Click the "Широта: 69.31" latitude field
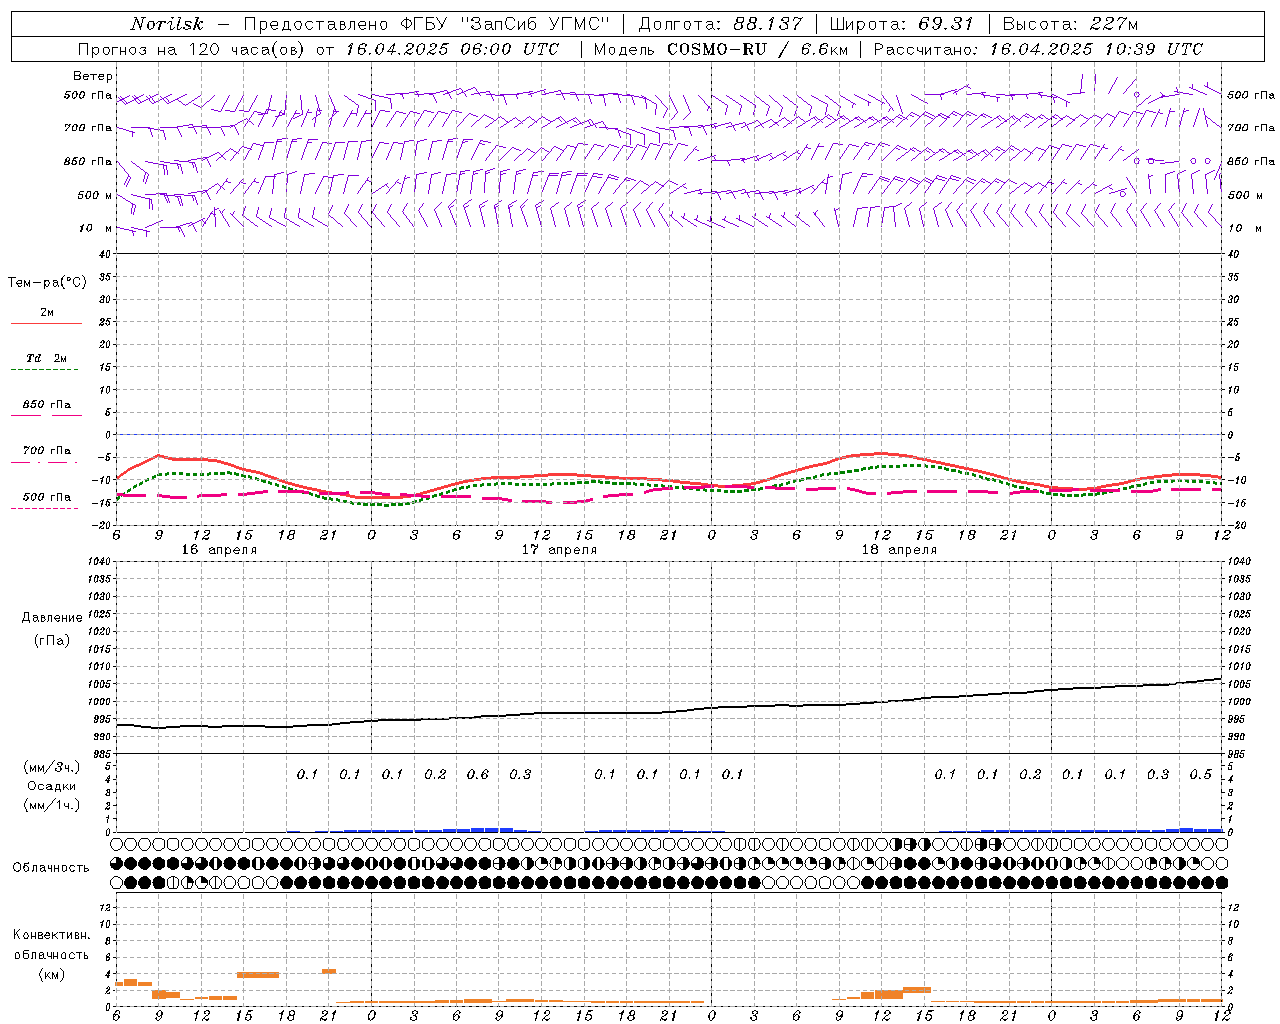Viewport: 1280px width, 1024px height. click(902, 24)
